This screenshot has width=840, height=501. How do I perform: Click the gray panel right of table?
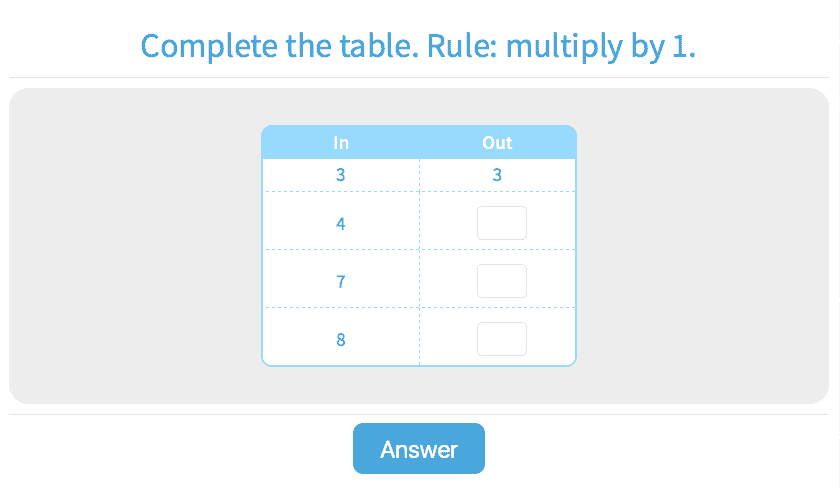[x=700, y=246]
